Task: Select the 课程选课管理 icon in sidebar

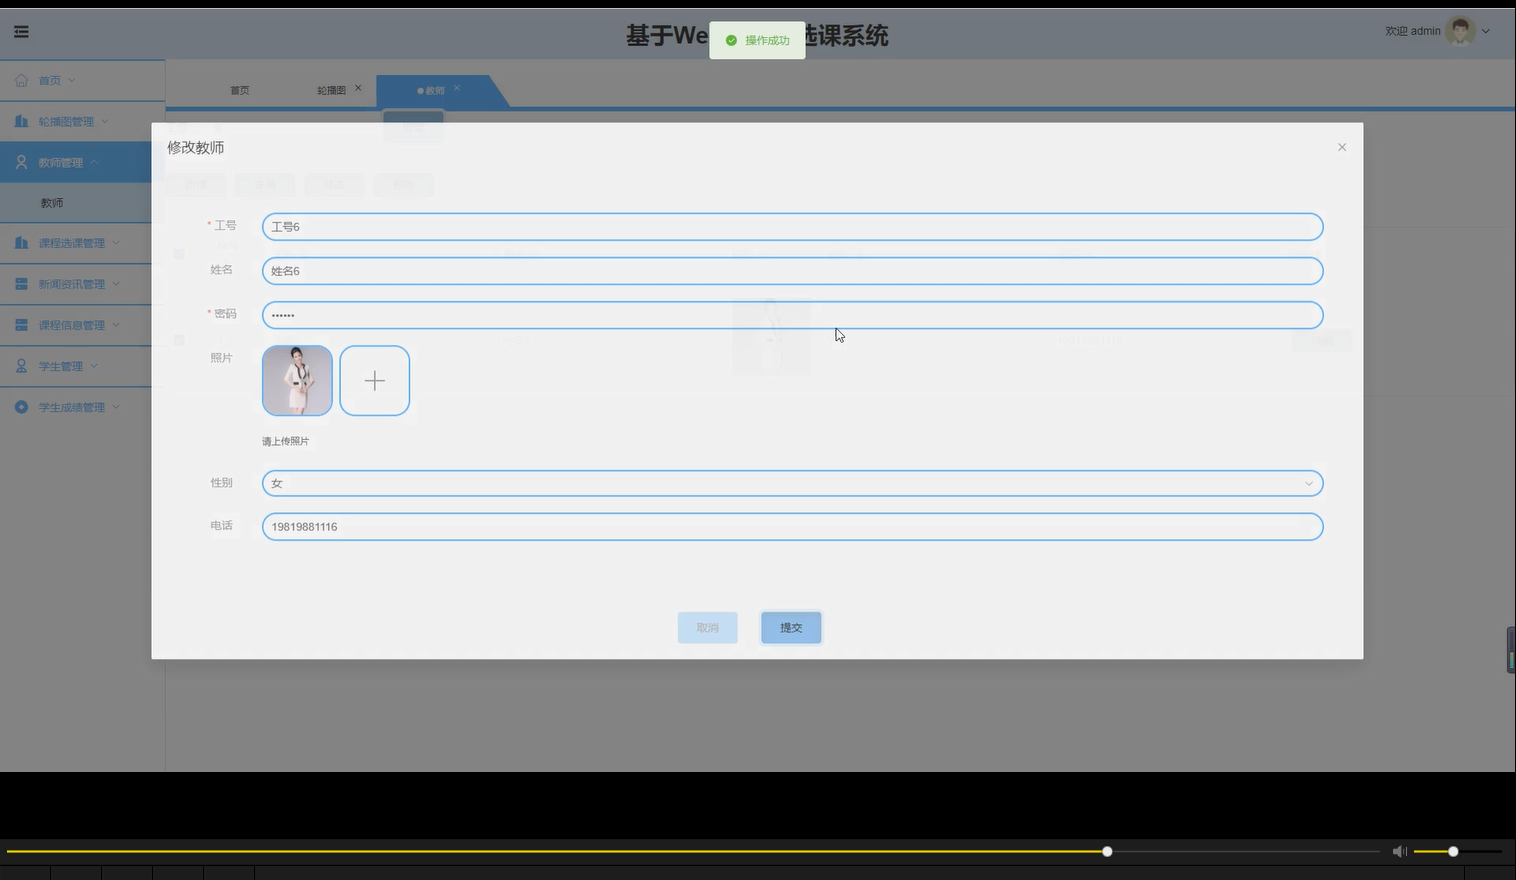Action: tap(20, 242)
